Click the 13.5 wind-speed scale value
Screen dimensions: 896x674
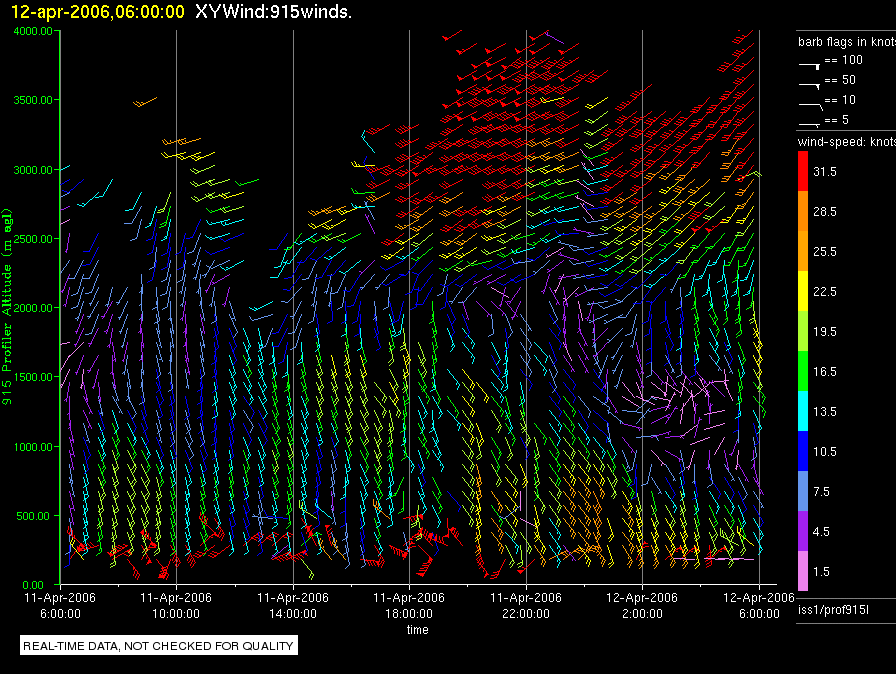(825, 412)
